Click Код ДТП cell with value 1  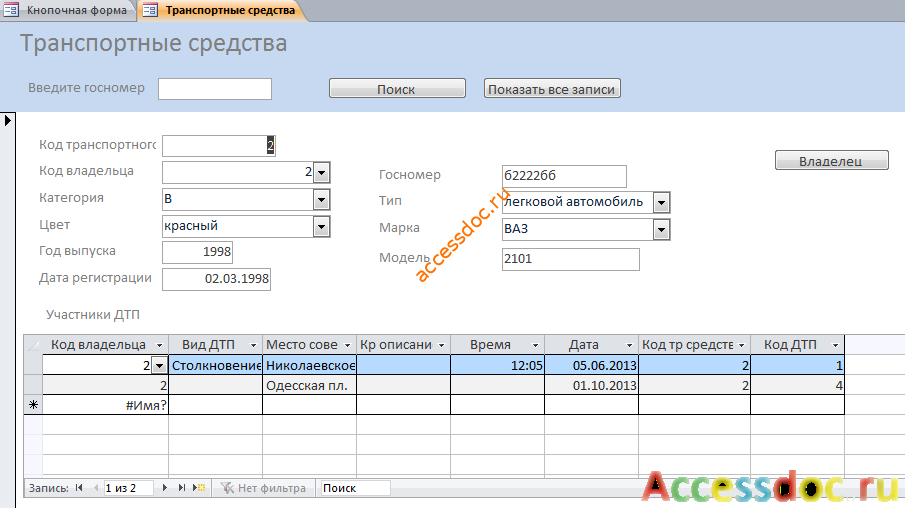798,365
